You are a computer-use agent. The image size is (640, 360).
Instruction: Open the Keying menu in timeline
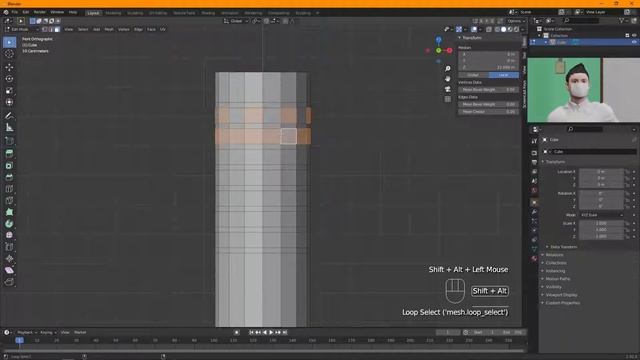48,333
